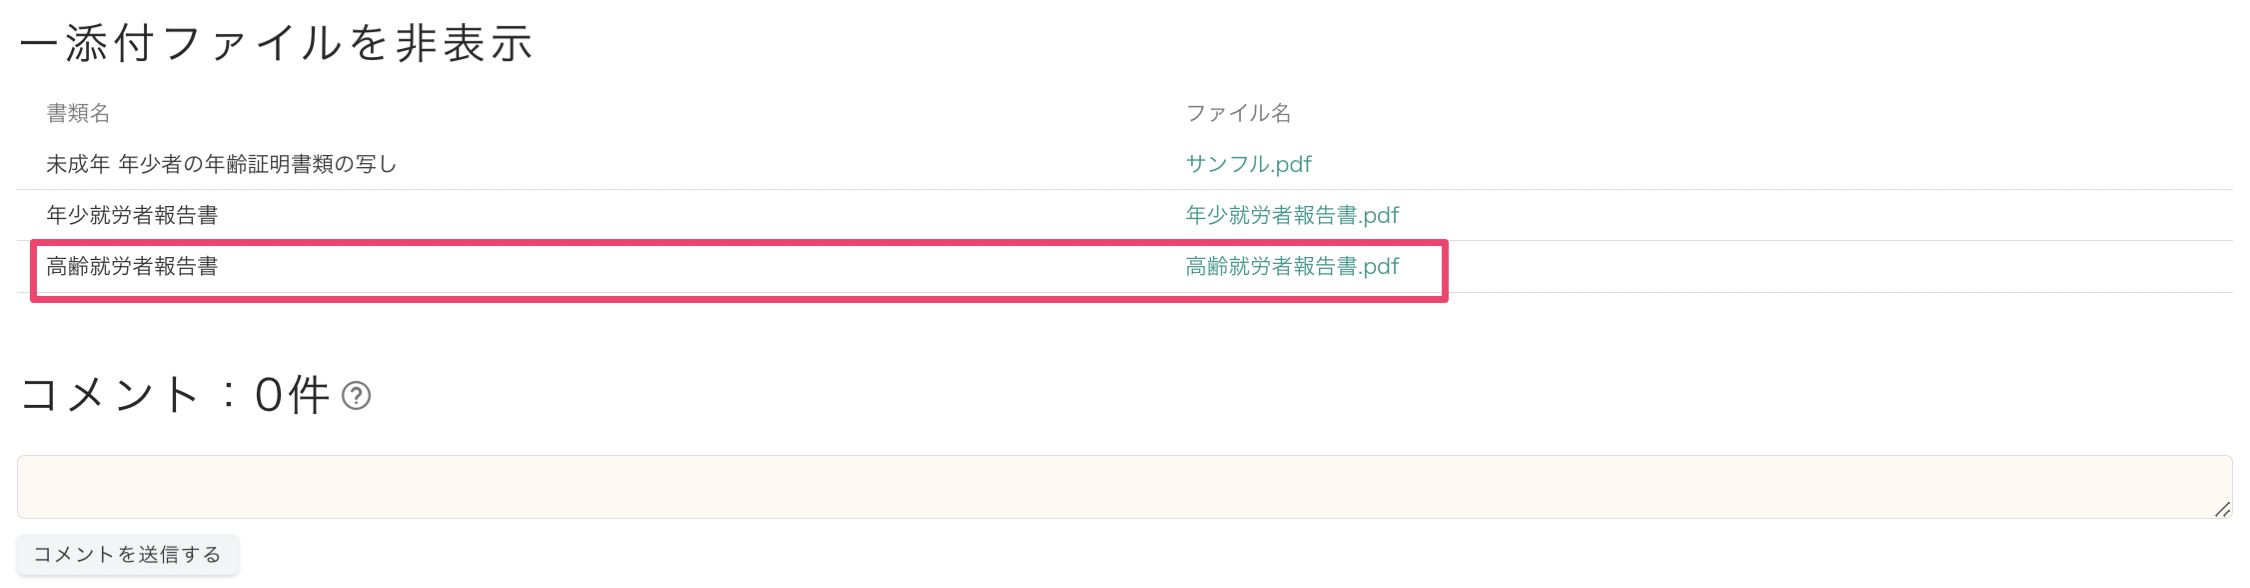Open the help question-mark icon beside コメント
2250x588 pixels.
click(x=356, y=396)
